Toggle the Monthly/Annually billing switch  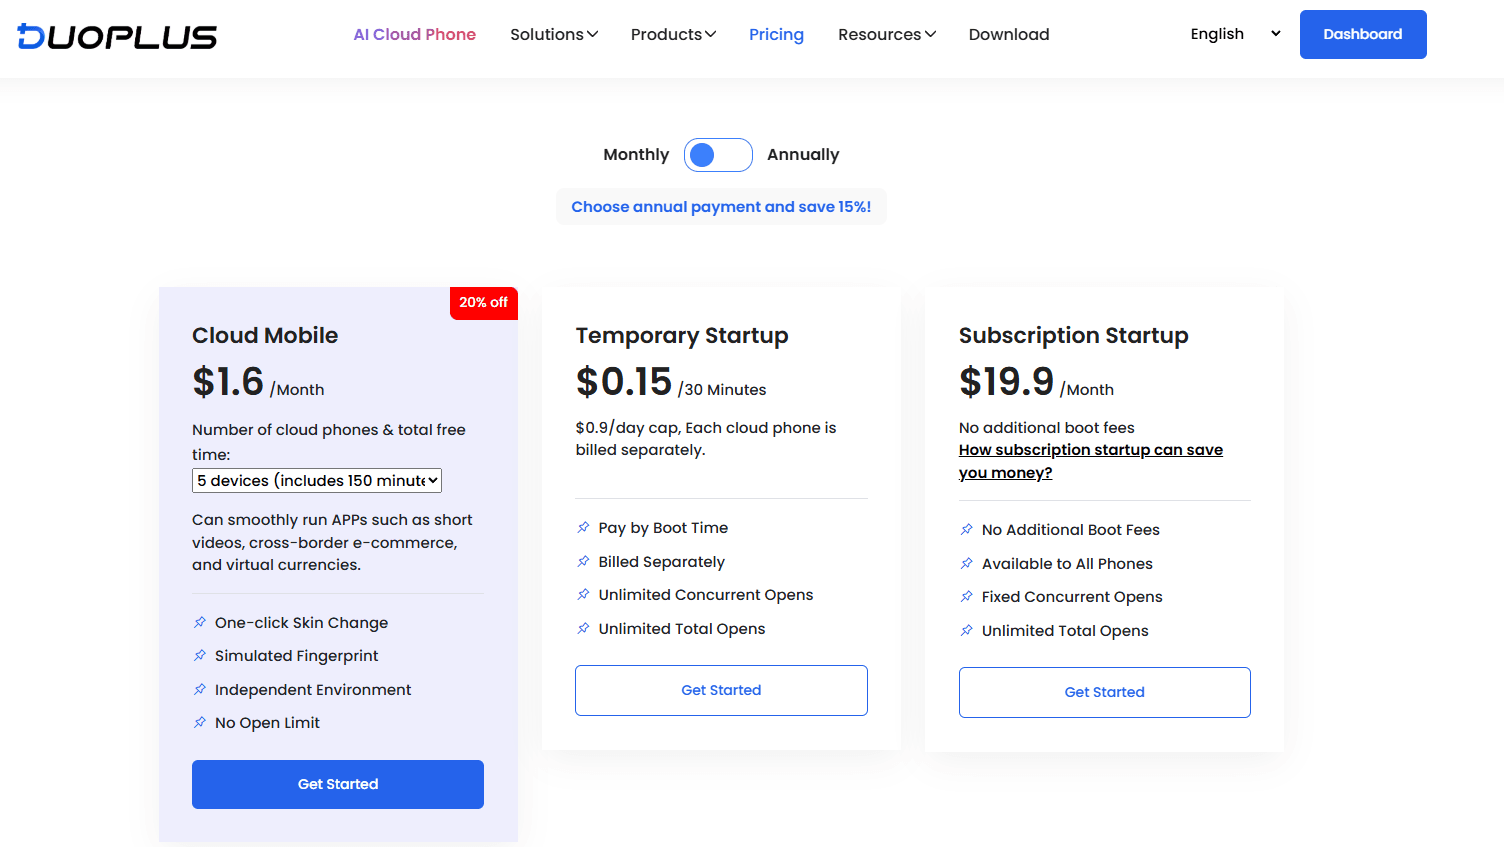coord(718,155)
